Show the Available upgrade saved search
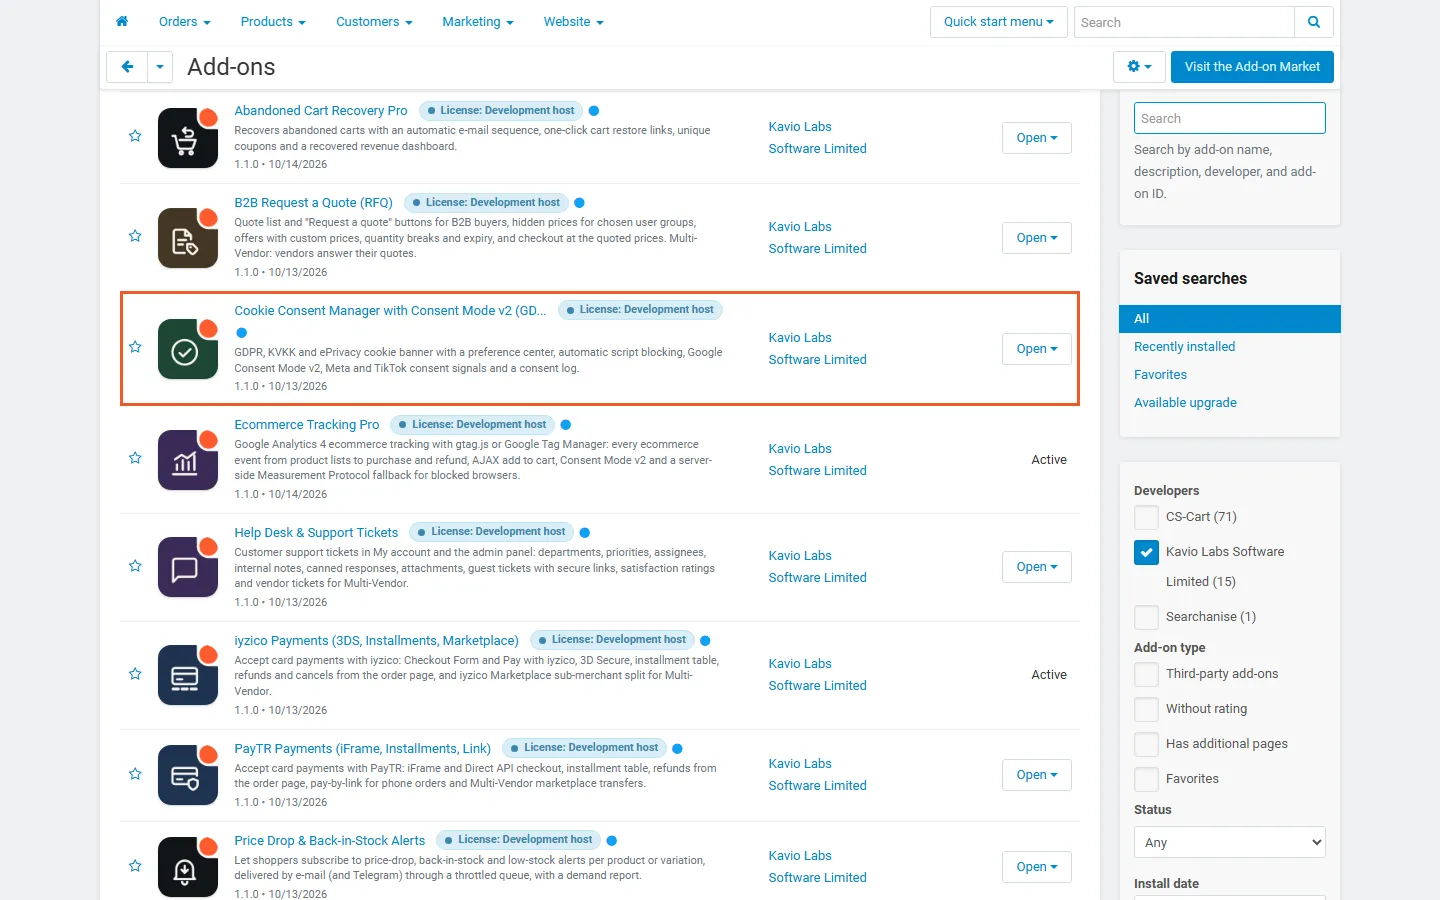The height and width of the screenshot is (900, 1440). [1185, 403]
